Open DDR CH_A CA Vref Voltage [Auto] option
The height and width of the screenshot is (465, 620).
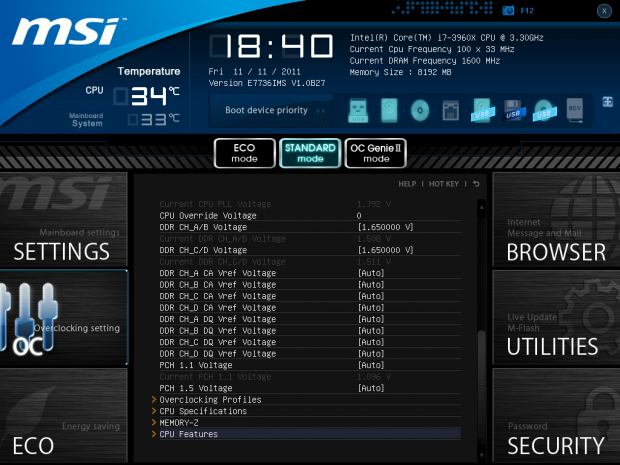371,273
